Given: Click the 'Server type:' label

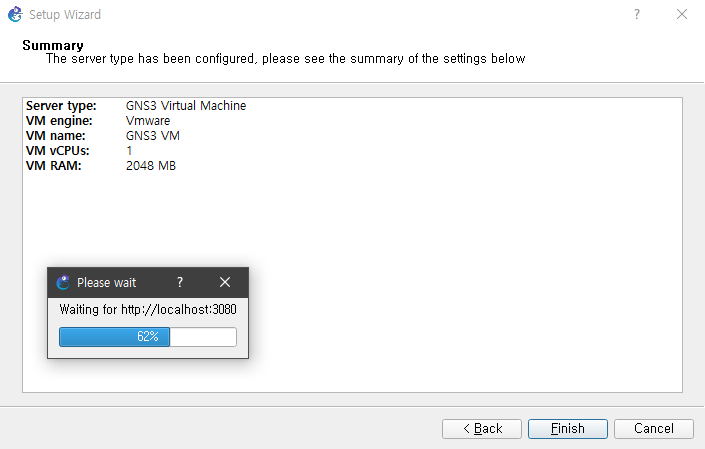Looking at the screenshot, I should tap(61, 106).
